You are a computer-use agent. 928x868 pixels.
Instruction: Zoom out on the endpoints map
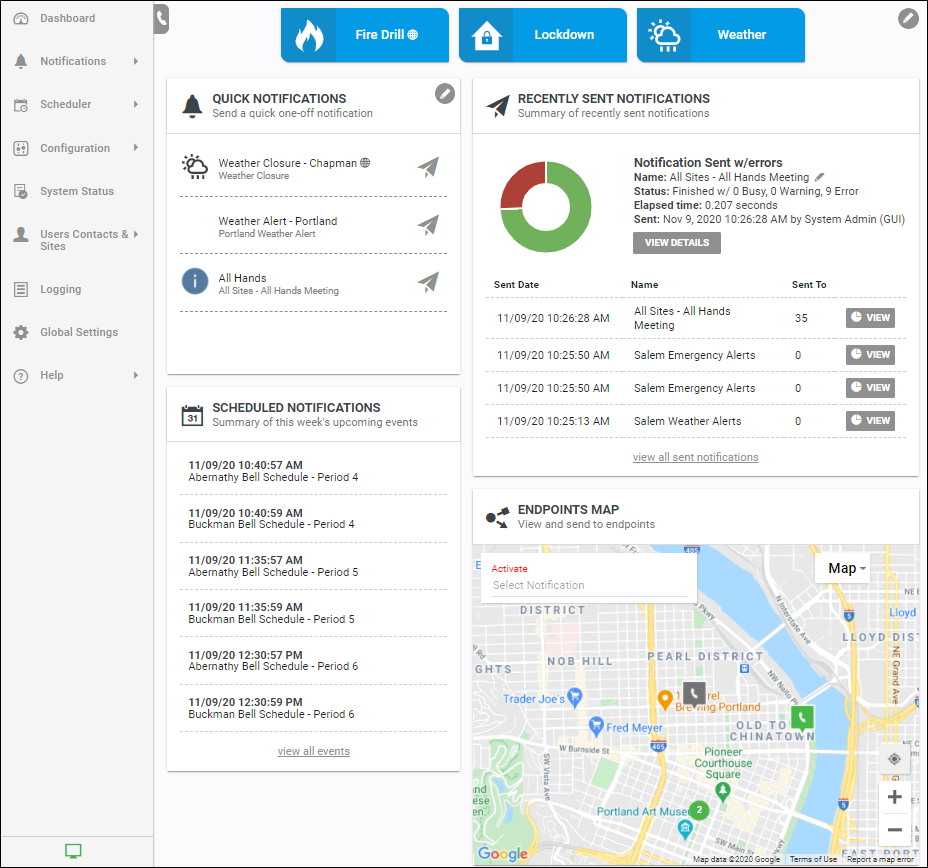894,830
